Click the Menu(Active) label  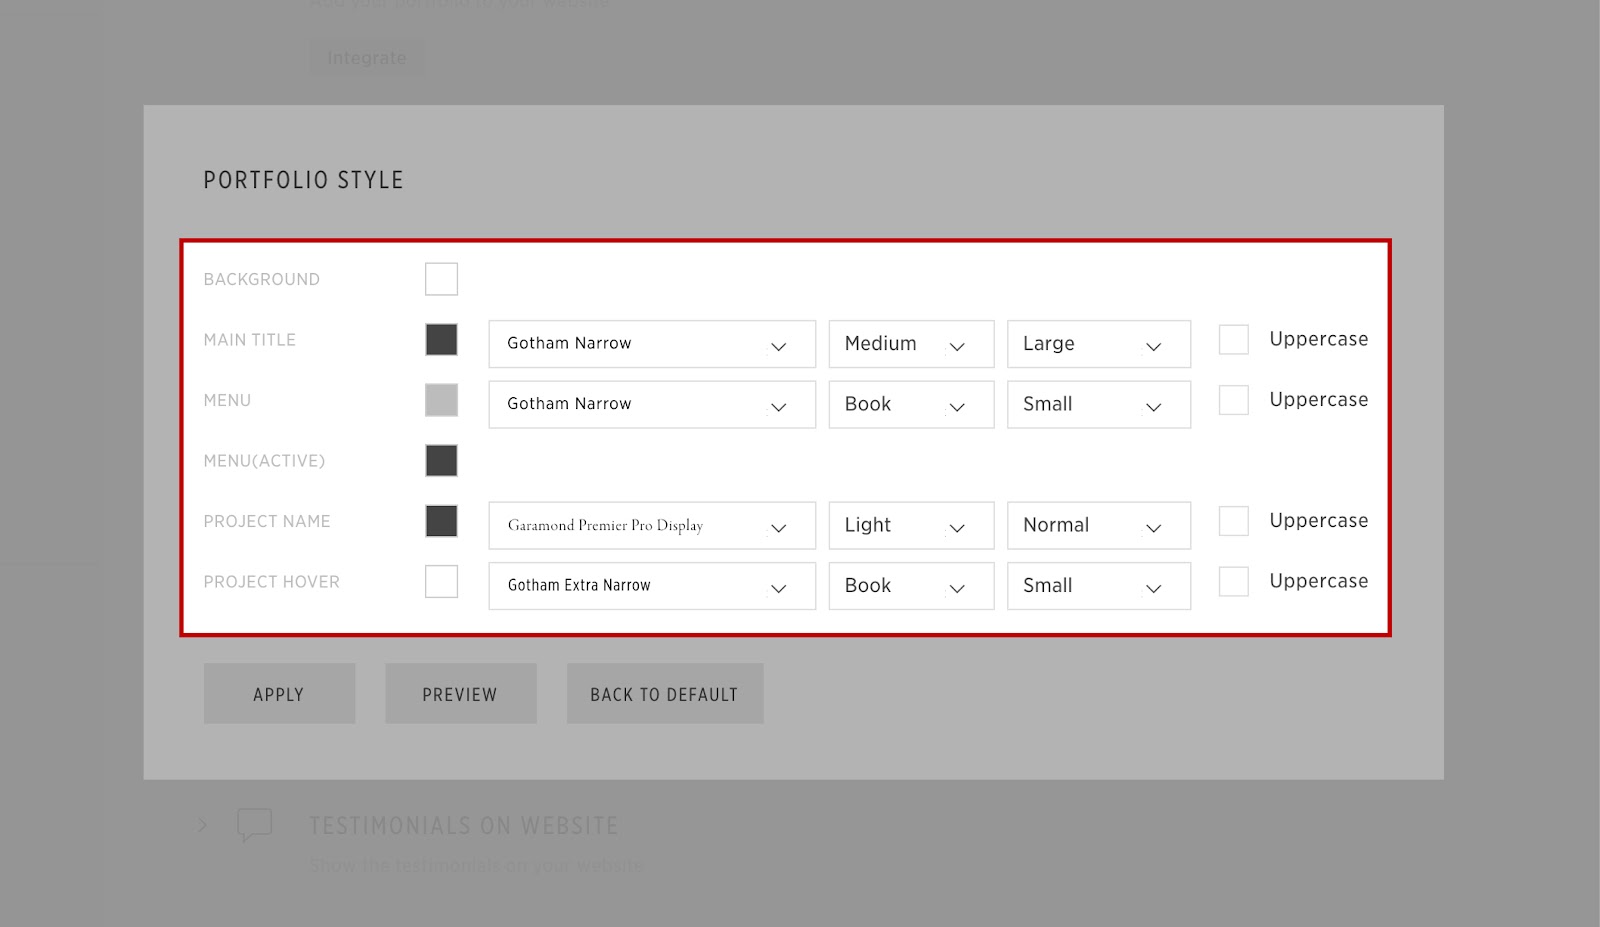(264, 461)
